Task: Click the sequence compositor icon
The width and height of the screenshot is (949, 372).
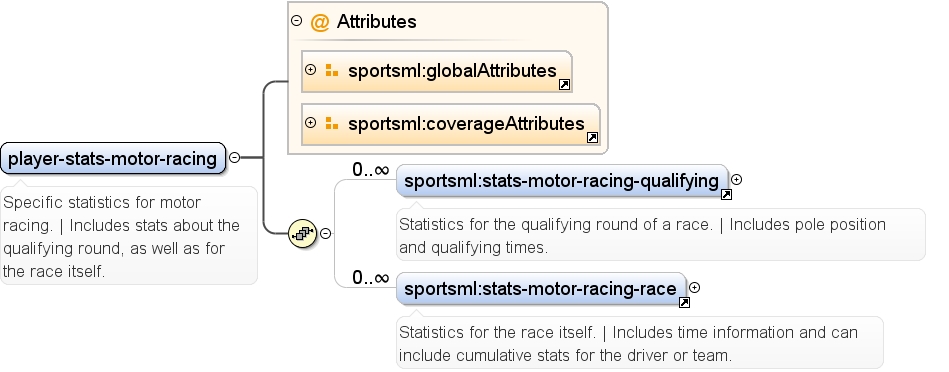Action: click(x=303, y=233)
